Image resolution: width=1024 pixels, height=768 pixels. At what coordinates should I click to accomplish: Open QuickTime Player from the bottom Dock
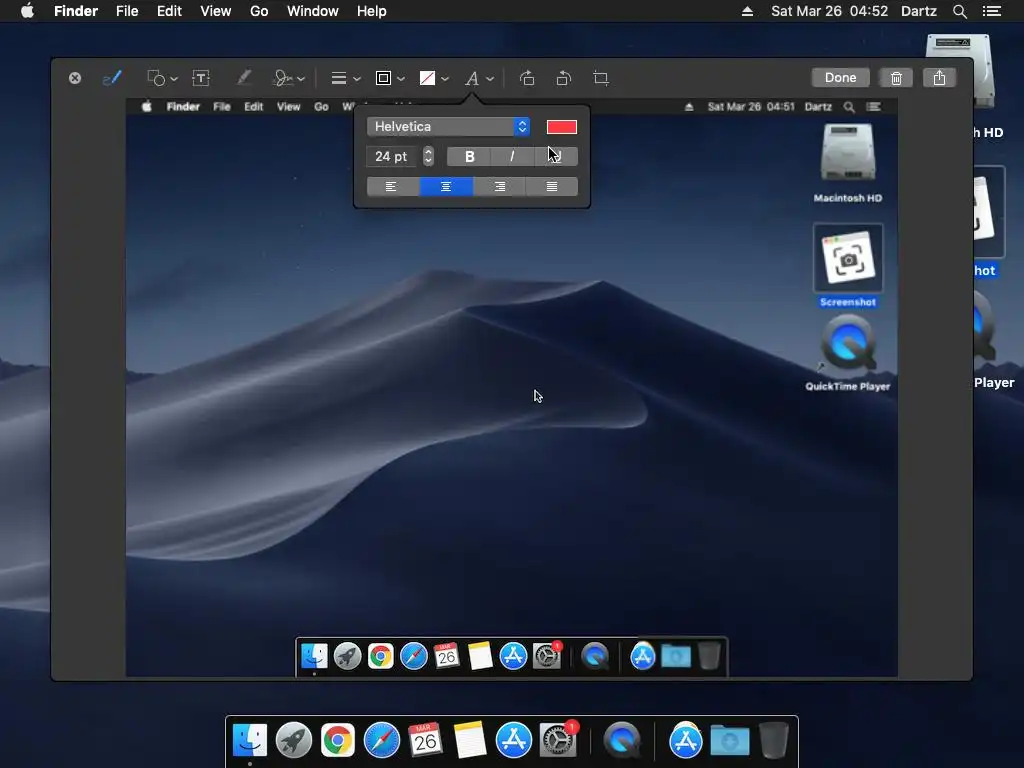pyautogui.click(x=622, y=740)
